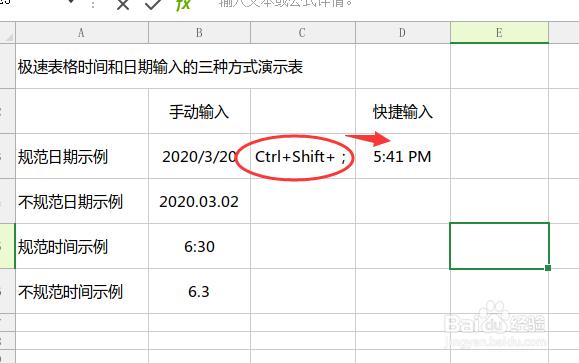
Task: Select the 规范日期示例 cell
Action: pos(82,157)
